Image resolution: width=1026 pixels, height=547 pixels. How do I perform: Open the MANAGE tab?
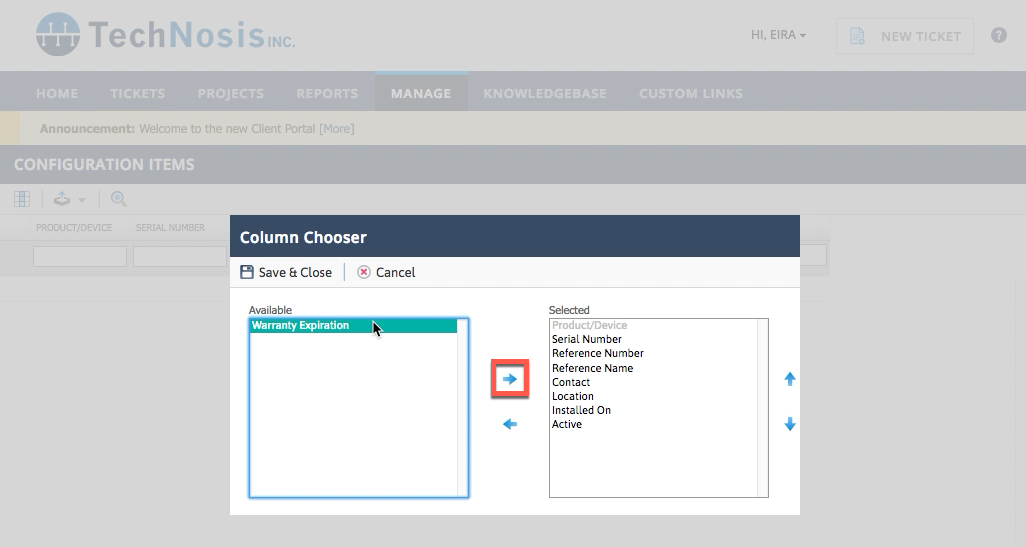pyautogui.click(x=421, y=93)
